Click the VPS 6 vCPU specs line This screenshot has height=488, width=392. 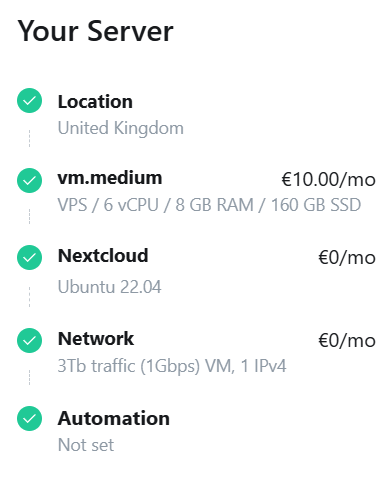[209, 205]
